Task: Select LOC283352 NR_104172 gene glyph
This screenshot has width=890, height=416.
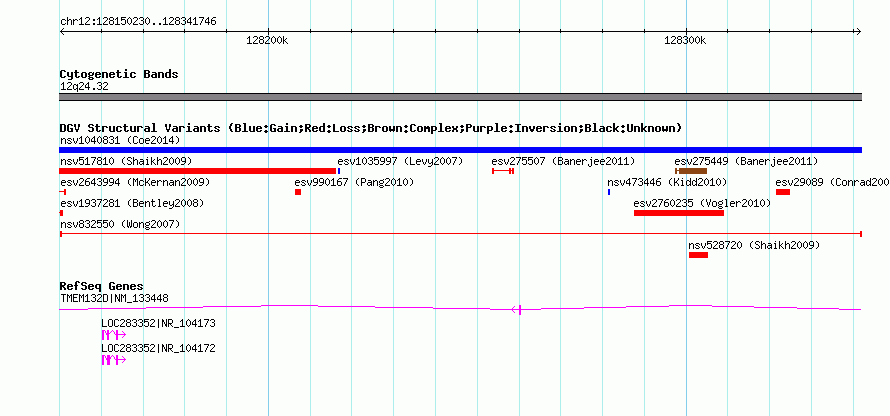Action: point(114,360)
